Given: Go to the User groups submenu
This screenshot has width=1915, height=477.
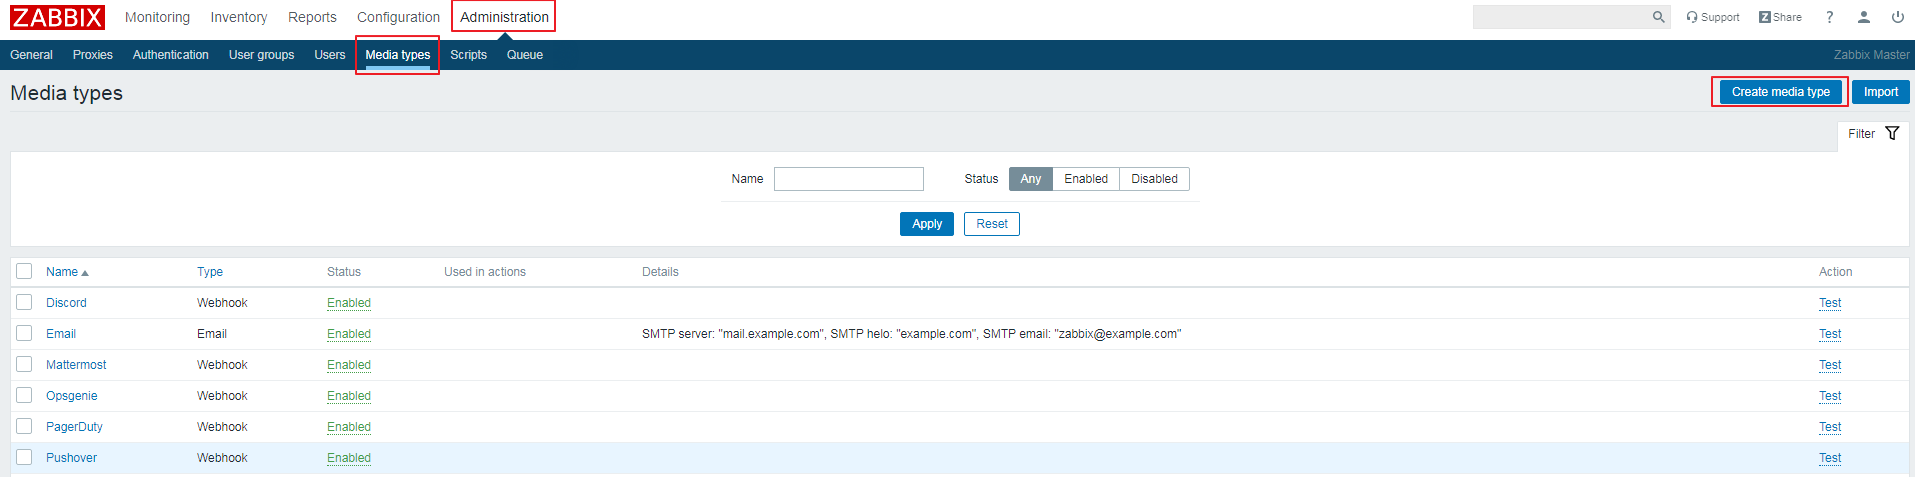Looking at the screenshot, I should (261, 55).
